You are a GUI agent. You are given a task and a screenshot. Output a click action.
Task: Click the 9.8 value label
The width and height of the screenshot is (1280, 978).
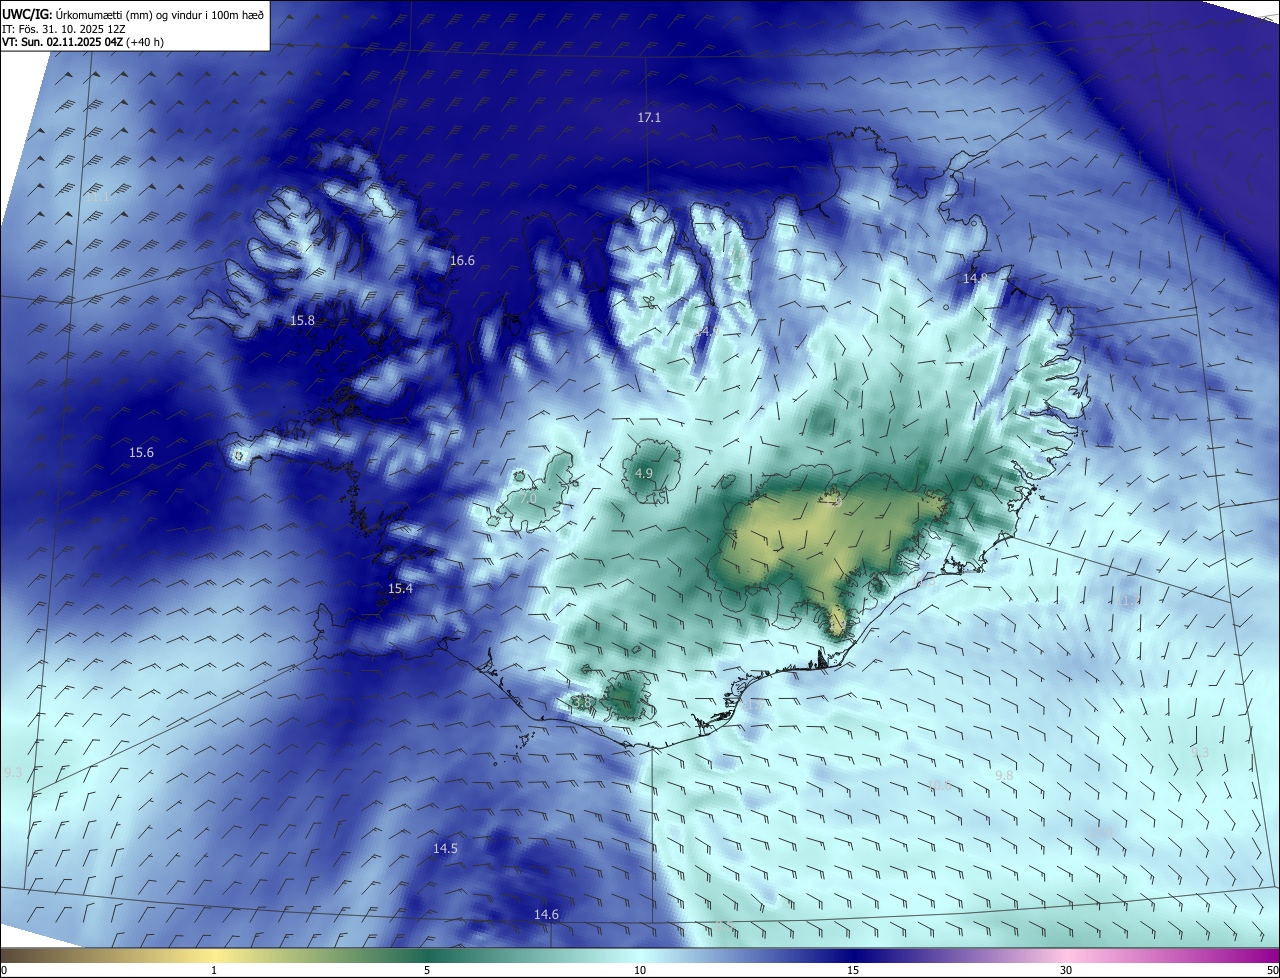[x=1005, y=776]
